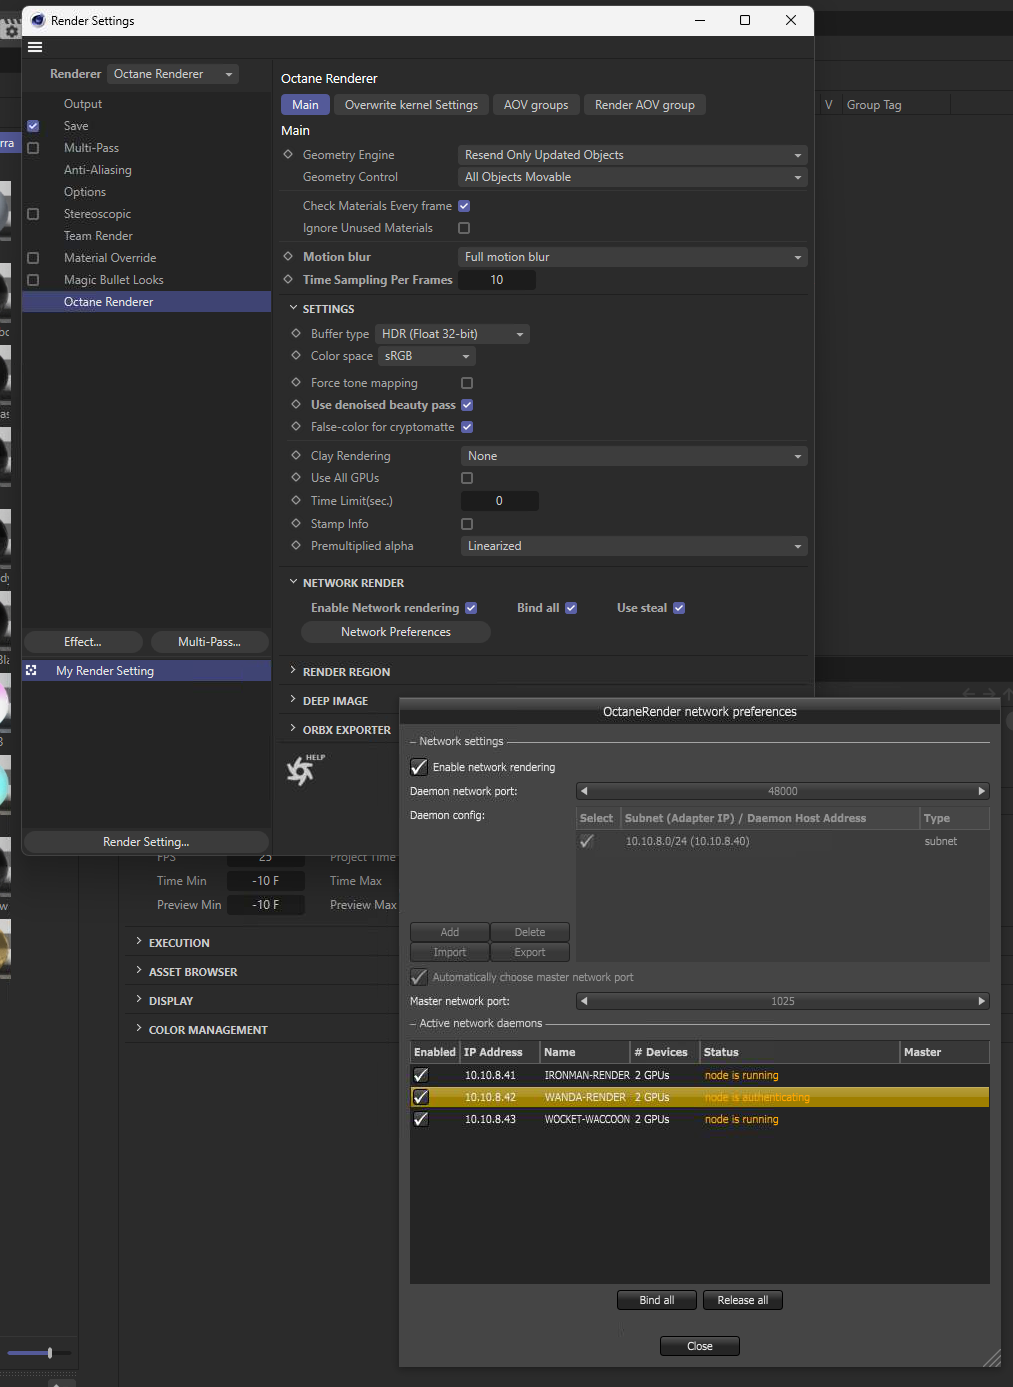Open the Renderer dropdown
The width and height of the screenshot is (1013, 1387).
172,74
